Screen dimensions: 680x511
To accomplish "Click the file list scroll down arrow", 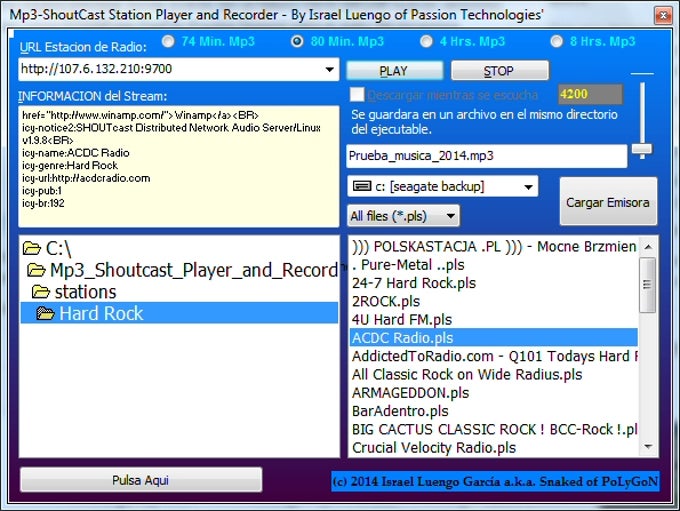I will click(x=648, y=446).
